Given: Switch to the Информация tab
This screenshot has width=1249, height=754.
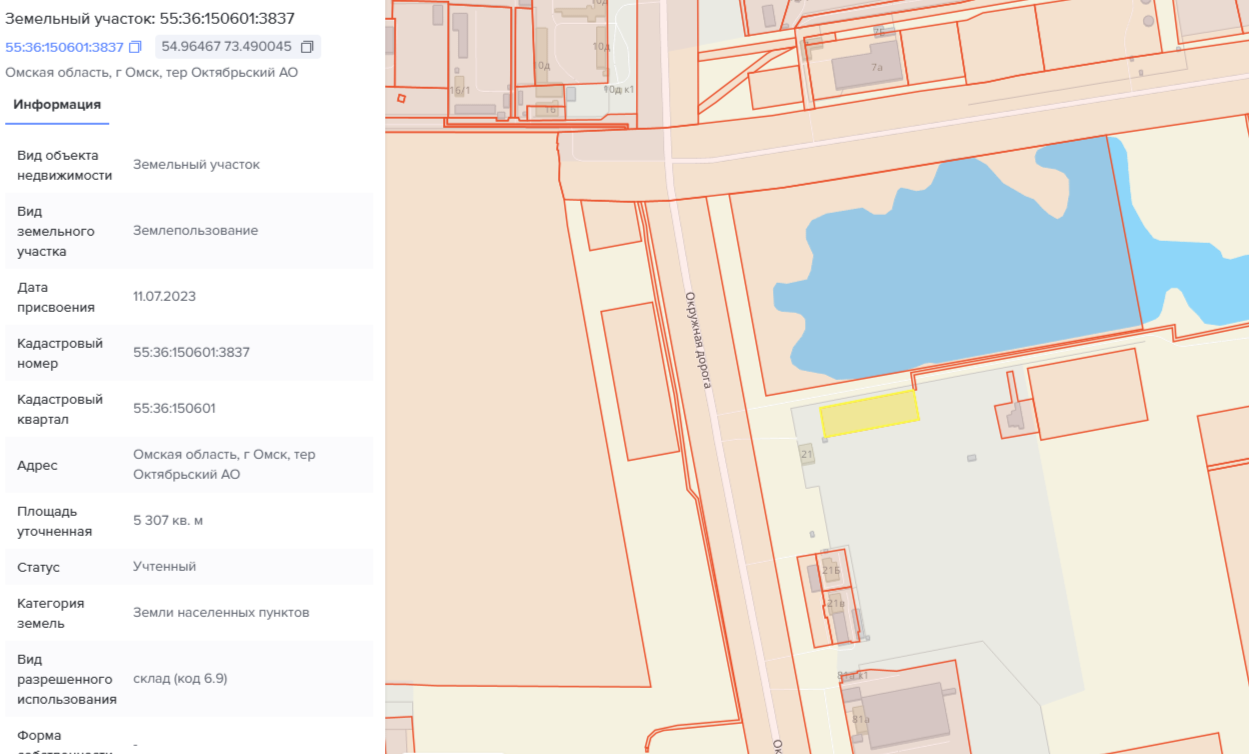Looking at the screenshot, I should click(x=57, y=105).
